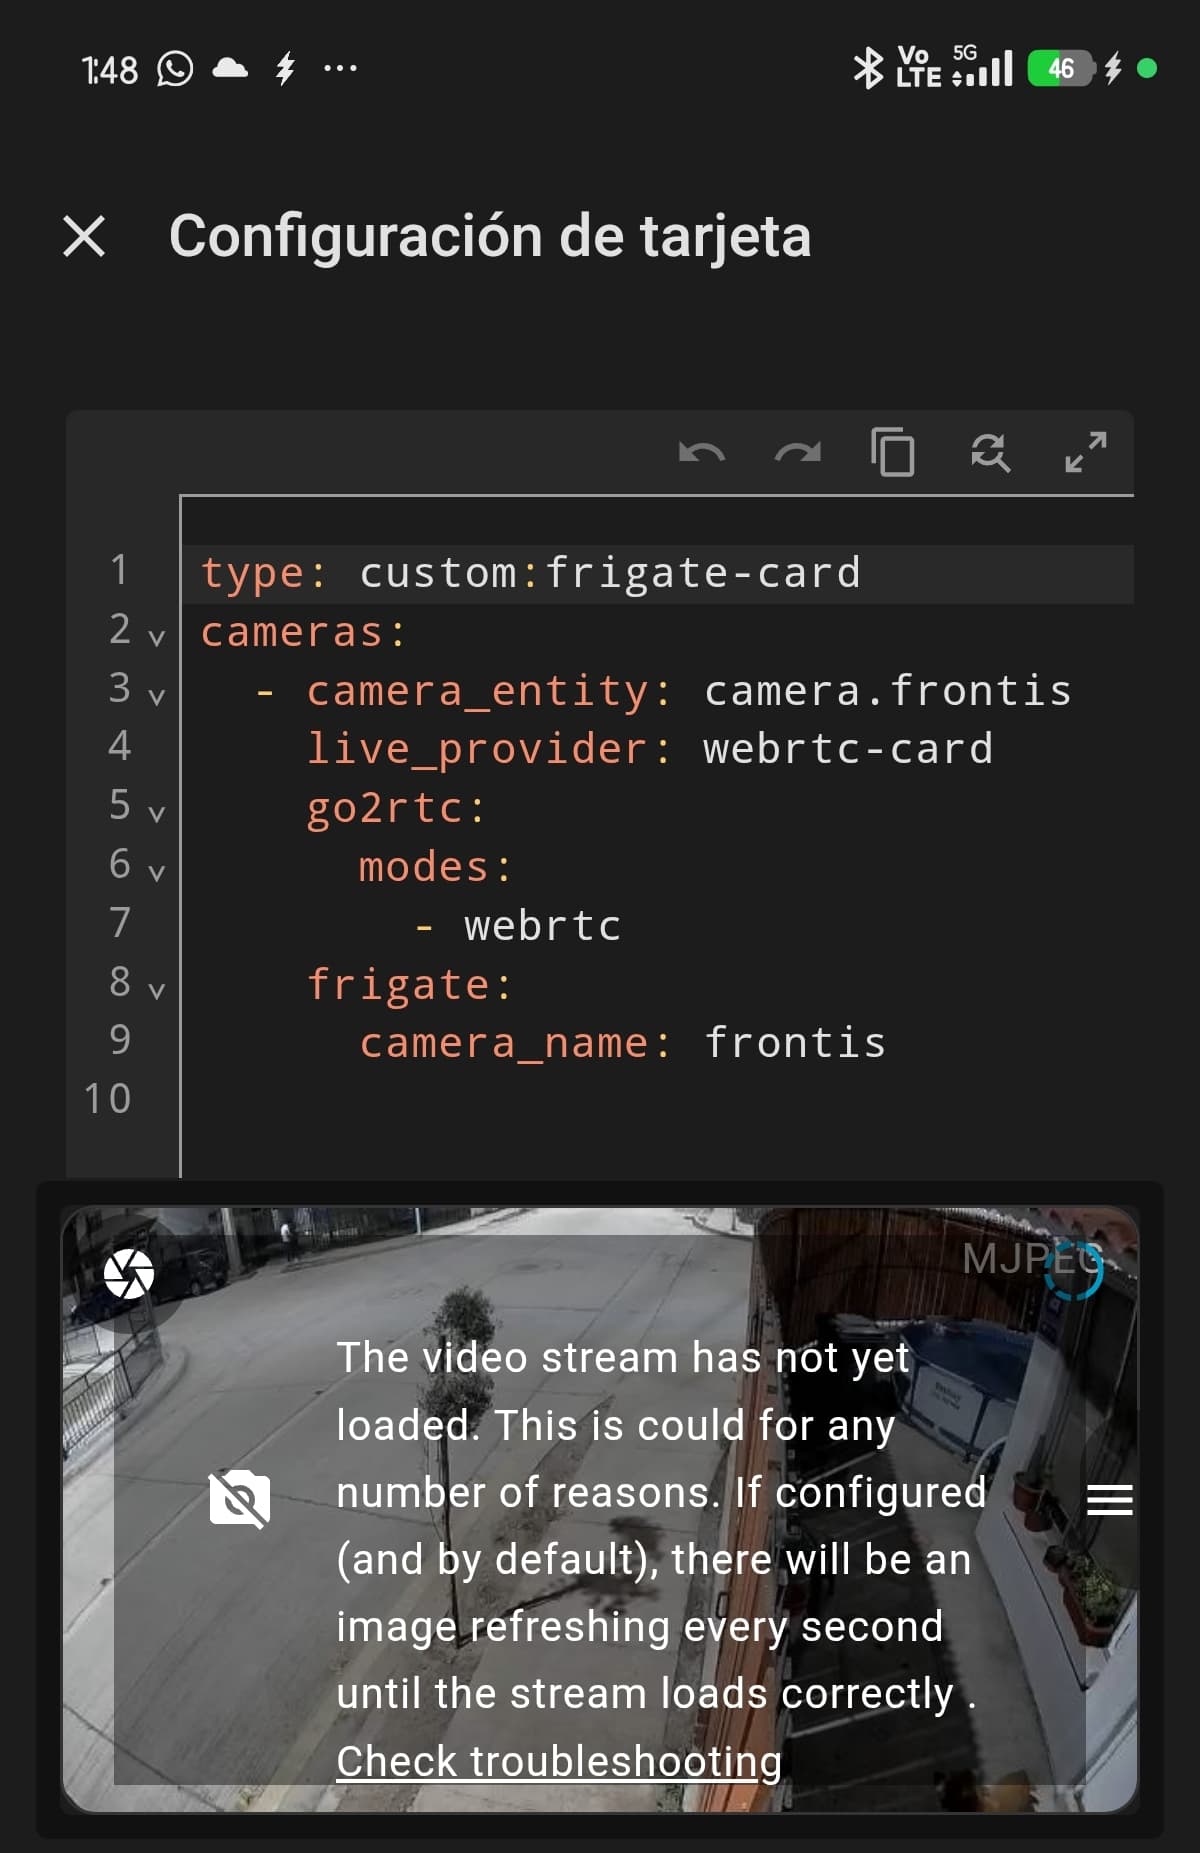
Task: Place cursor on 'type: custom:frigate-card' line
Action: coord(657,574)
